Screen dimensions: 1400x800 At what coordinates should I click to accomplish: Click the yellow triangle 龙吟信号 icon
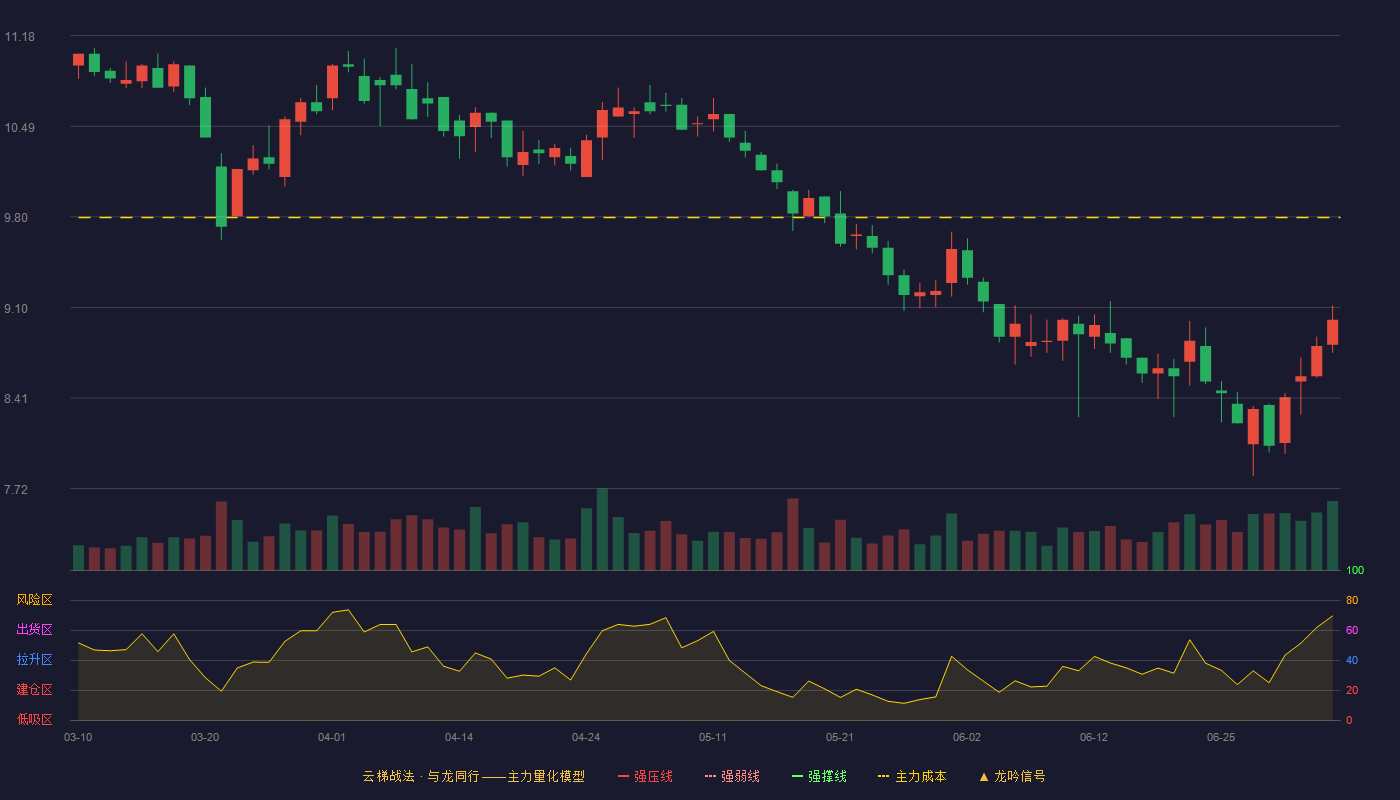click(984, 776)
